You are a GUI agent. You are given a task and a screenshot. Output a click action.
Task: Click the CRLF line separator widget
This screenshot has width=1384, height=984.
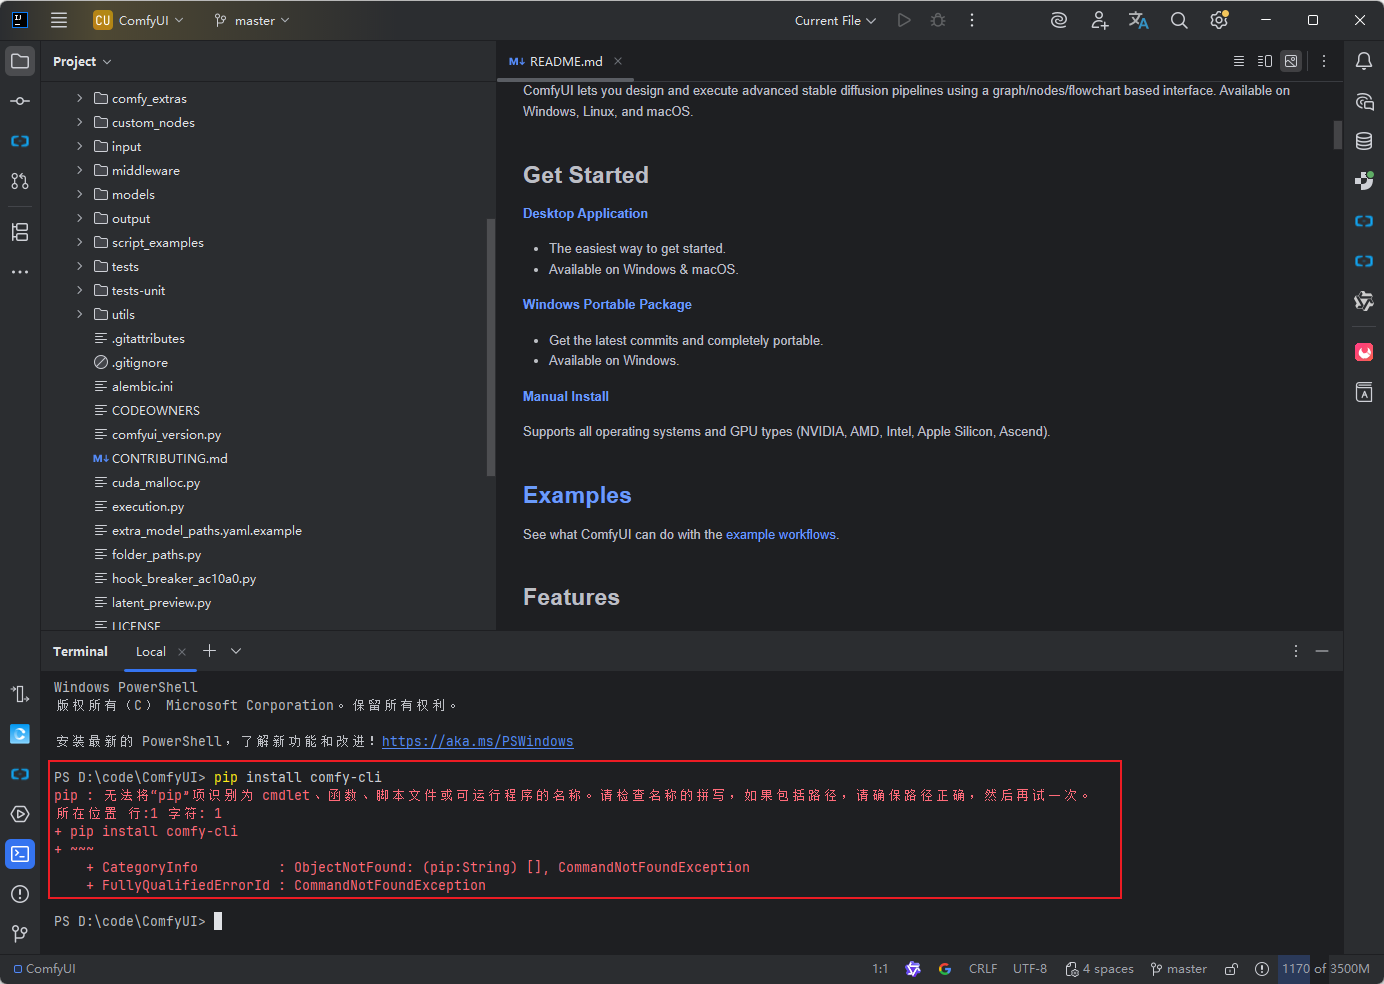point(983,969)
